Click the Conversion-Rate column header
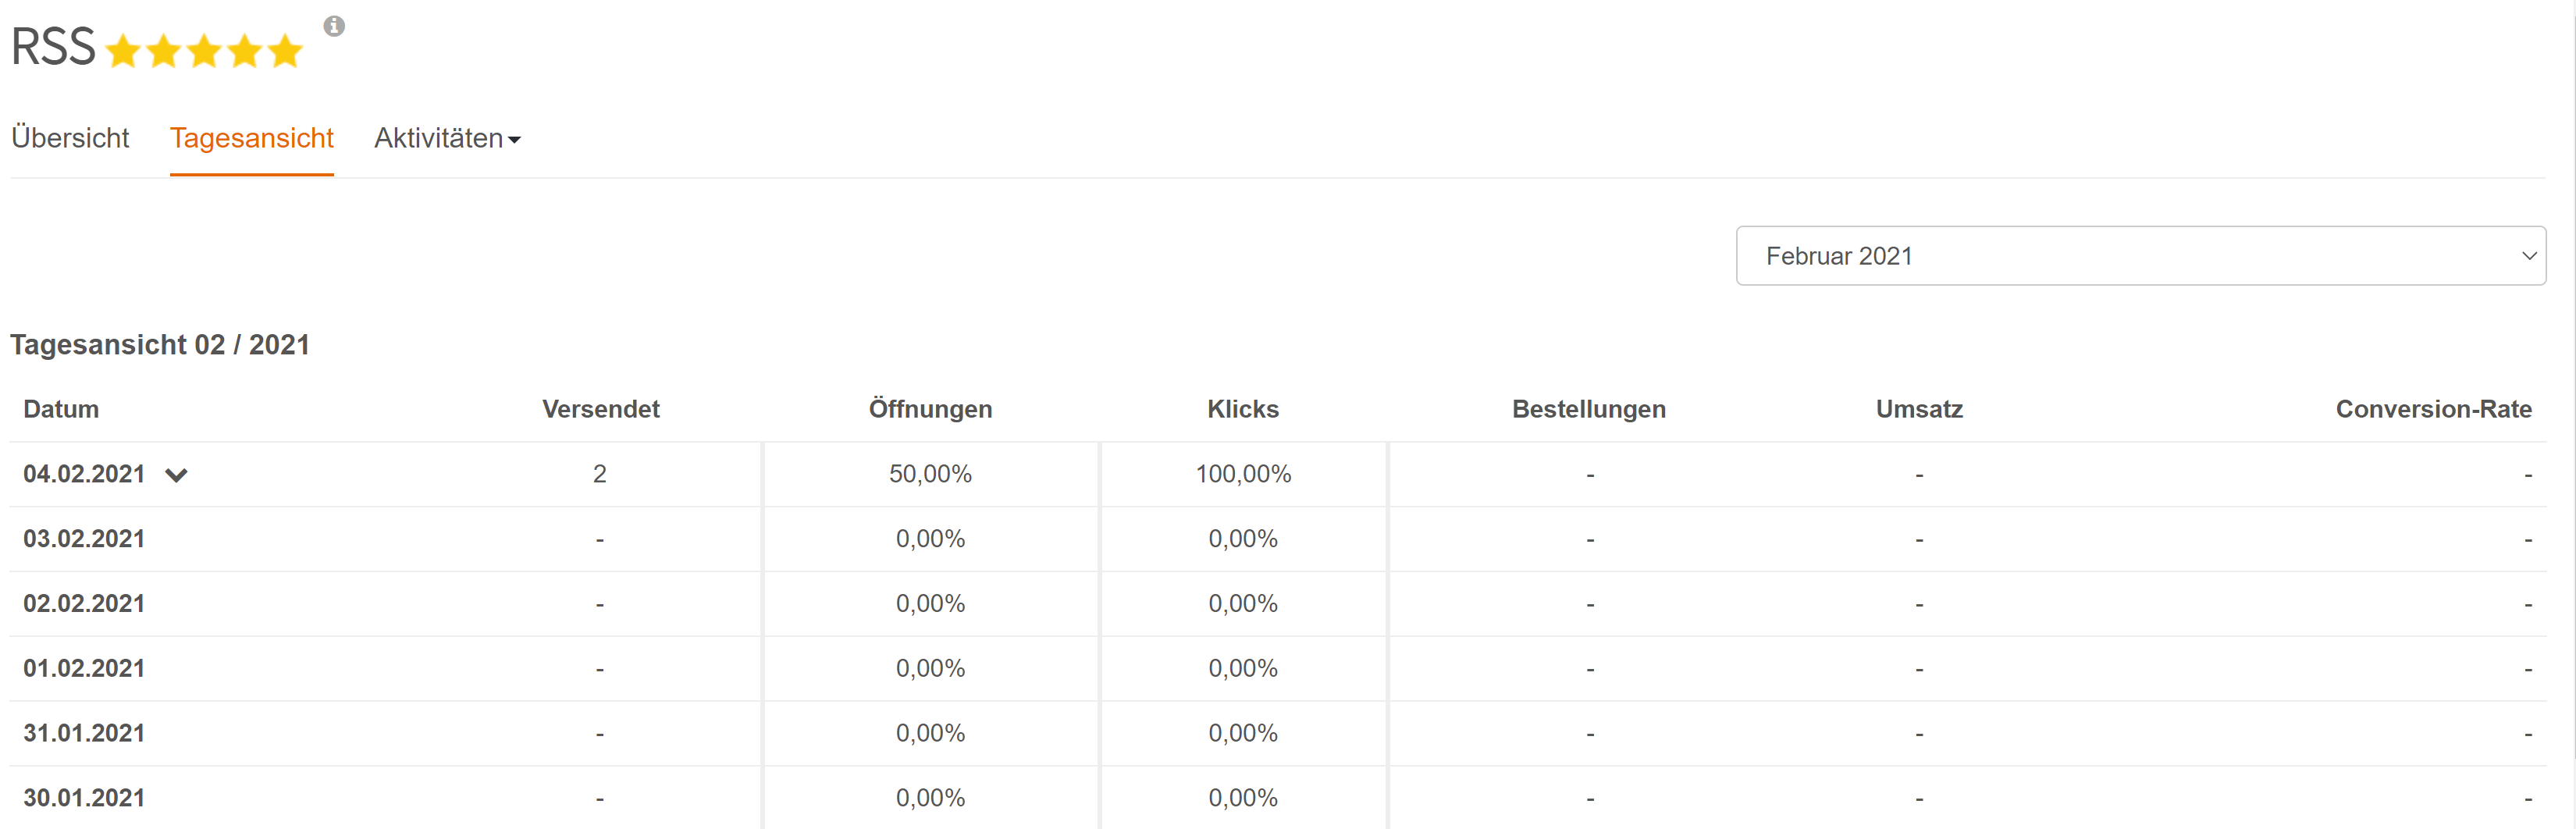Viewport: 2576px width, 829px height. coord(2433,409)
